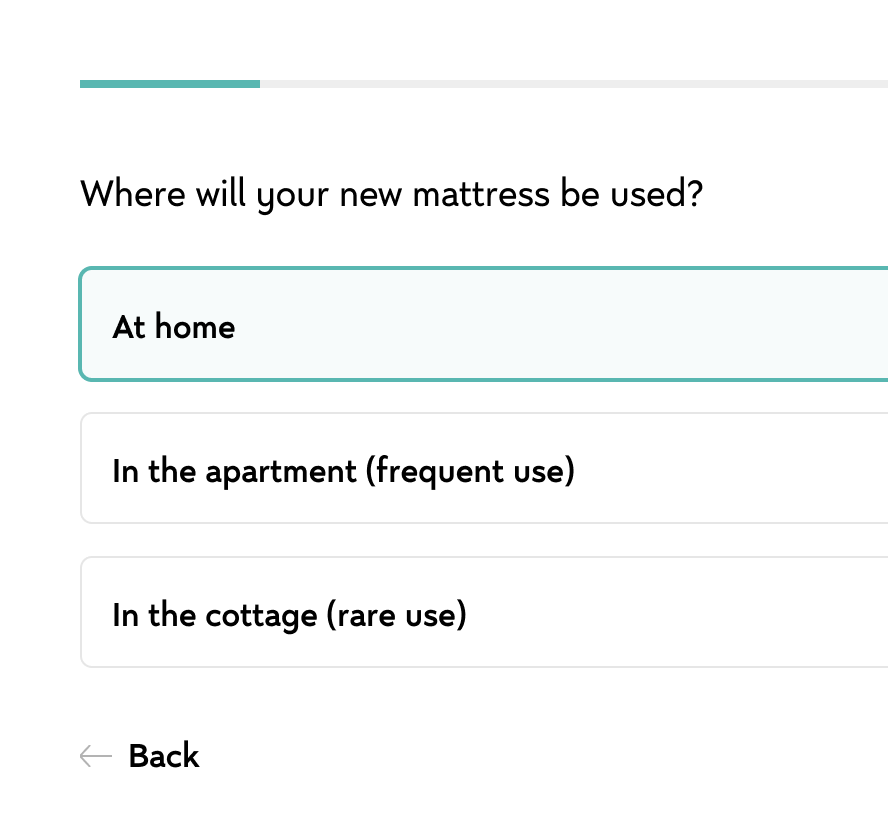
Task: Click the word "cottage" in third option
Action: (x=261, y=615)
